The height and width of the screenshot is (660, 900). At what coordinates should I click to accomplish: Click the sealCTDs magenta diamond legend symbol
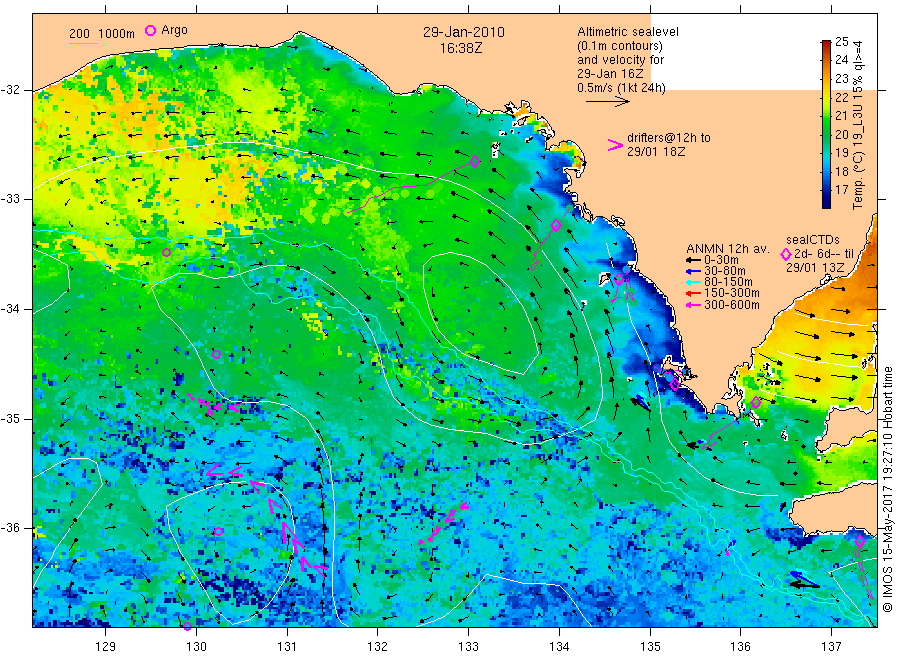[x=786, y=254]
